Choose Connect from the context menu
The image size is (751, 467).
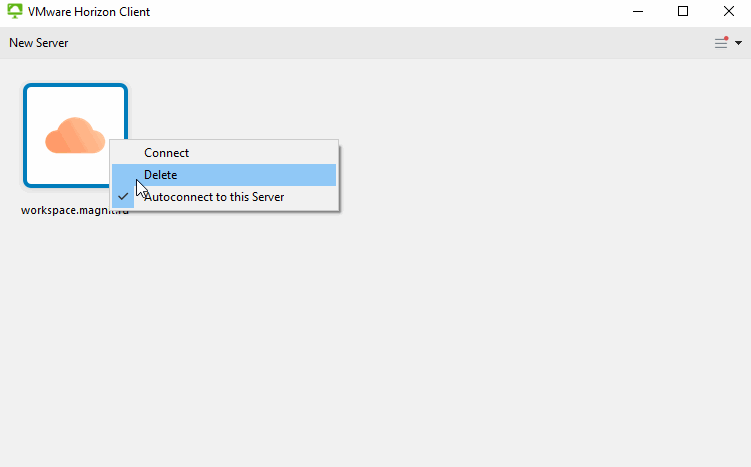click(x=166, y=153)
